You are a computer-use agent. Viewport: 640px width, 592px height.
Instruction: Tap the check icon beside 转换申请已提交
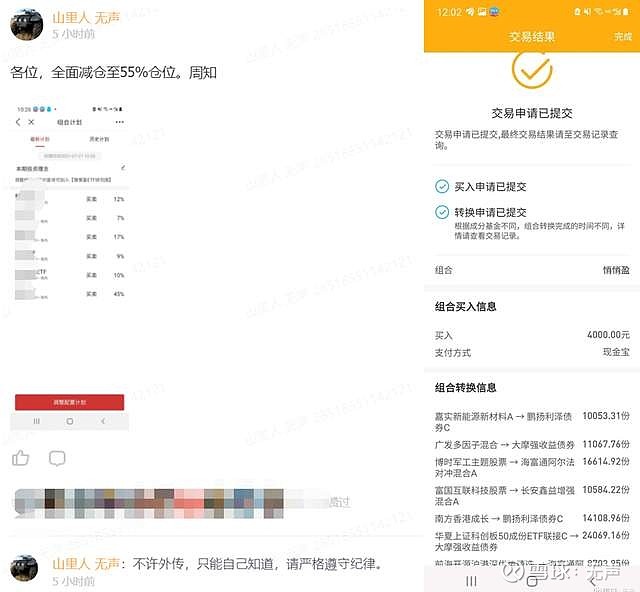tap(442, 212)
